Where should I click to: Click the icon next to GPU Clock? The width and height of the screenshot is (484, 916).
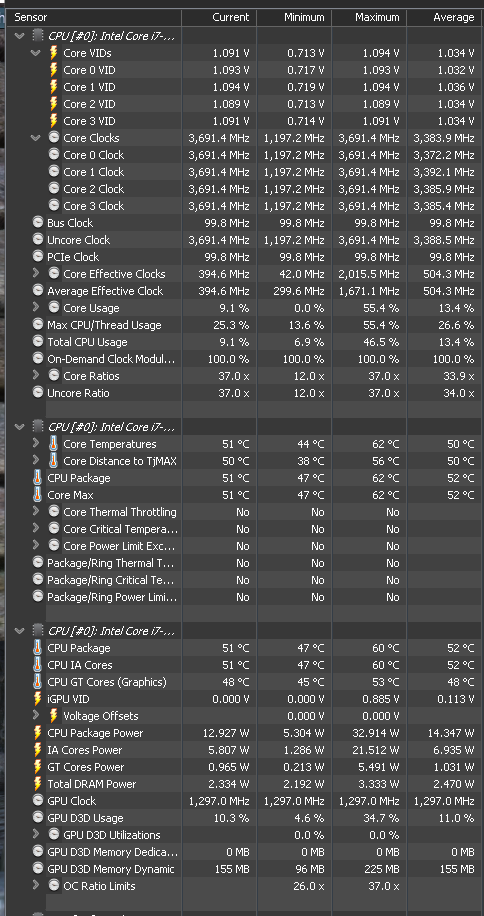tap(38, 800)
